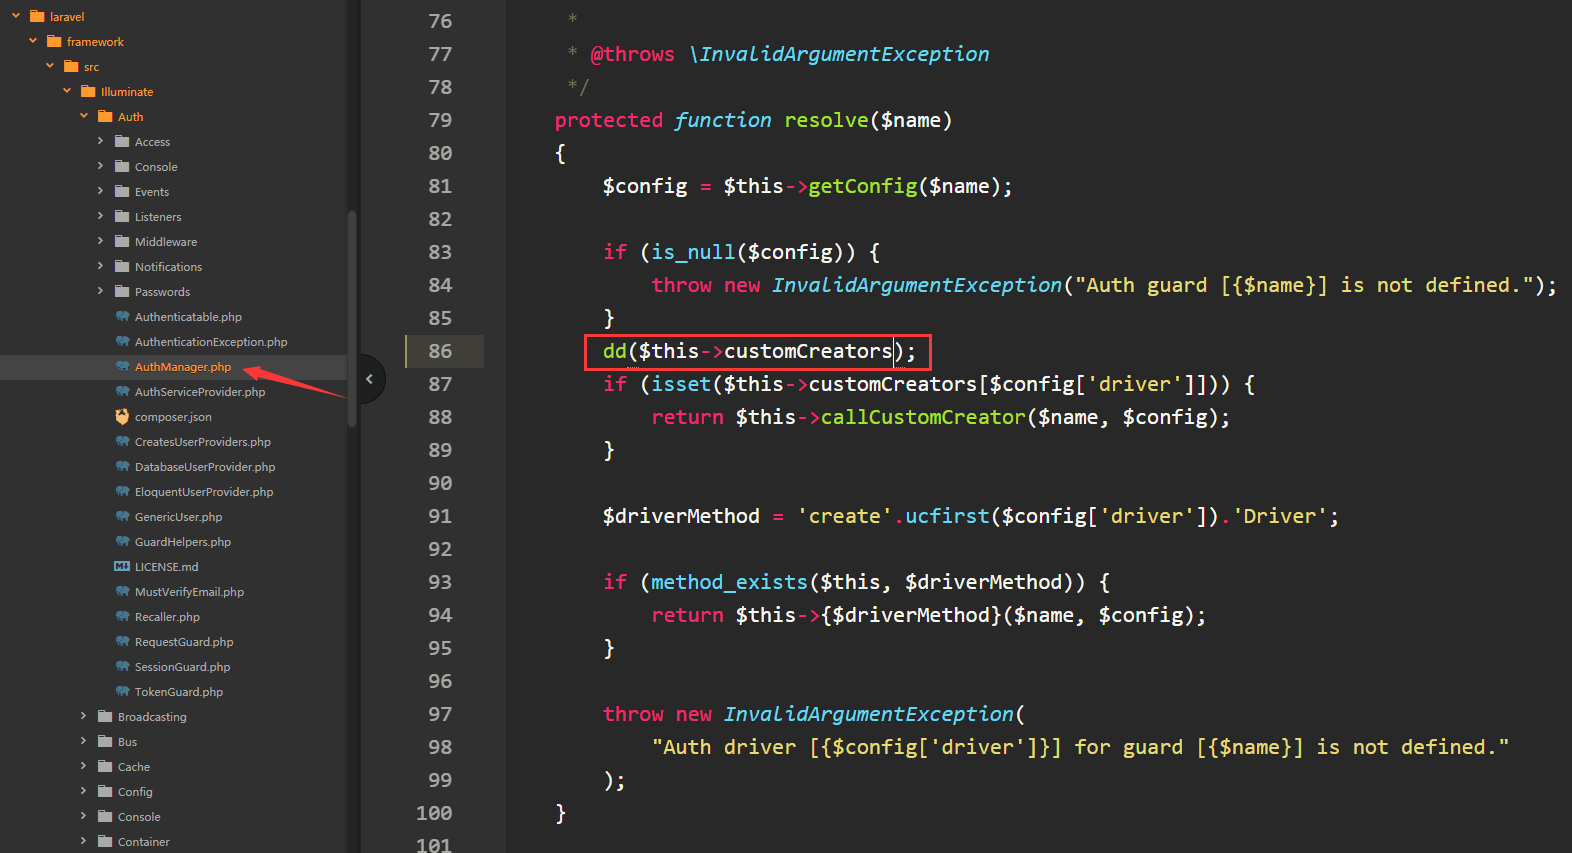This screenshot has width=1572, height=853.
Task: Click the getConfig method call
Action: tap(863, 186)
